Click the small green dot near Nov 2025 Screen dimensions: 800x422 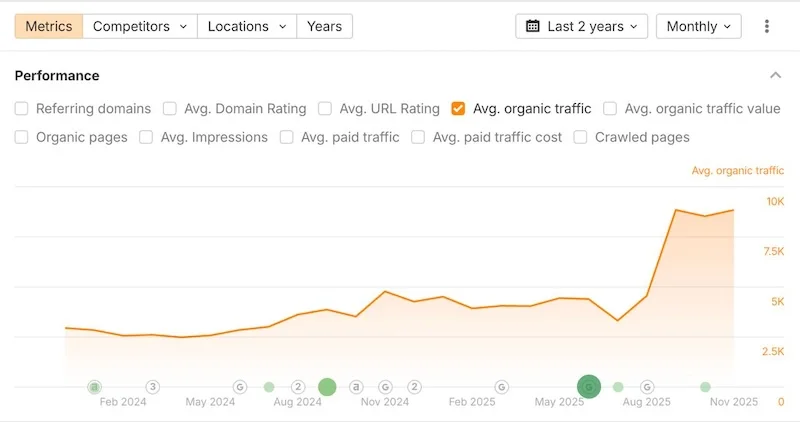pos(706,387)
